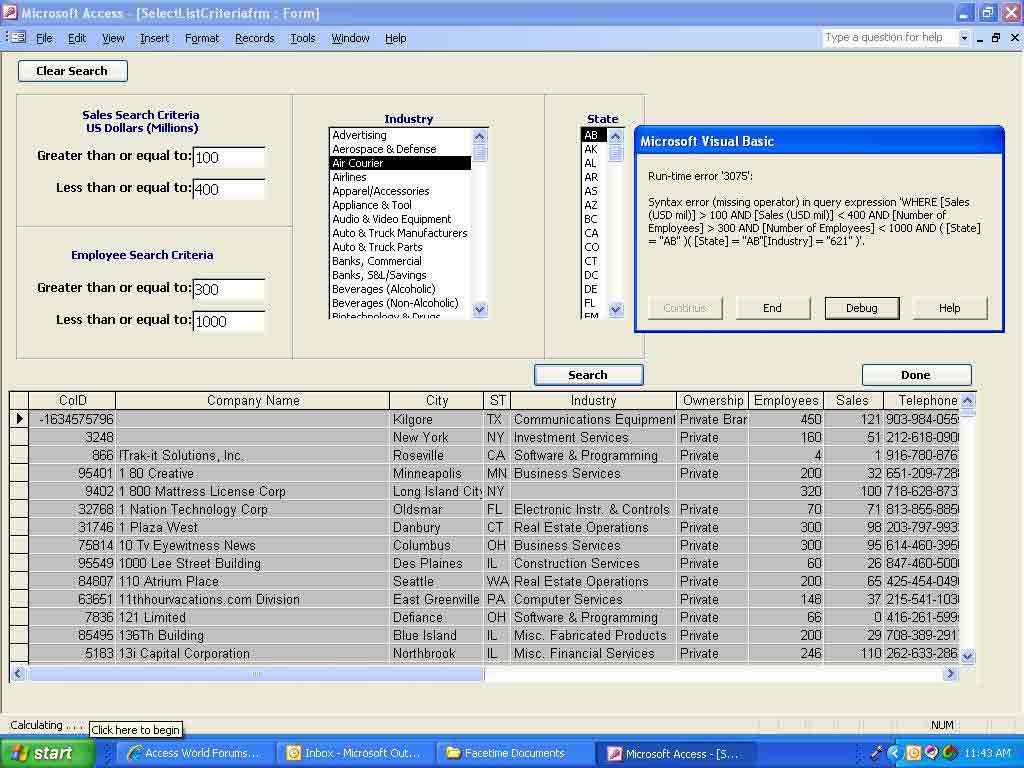Click the Employee greater-than field containing 300
This screenshot has width=1024, height=768.
229,289
